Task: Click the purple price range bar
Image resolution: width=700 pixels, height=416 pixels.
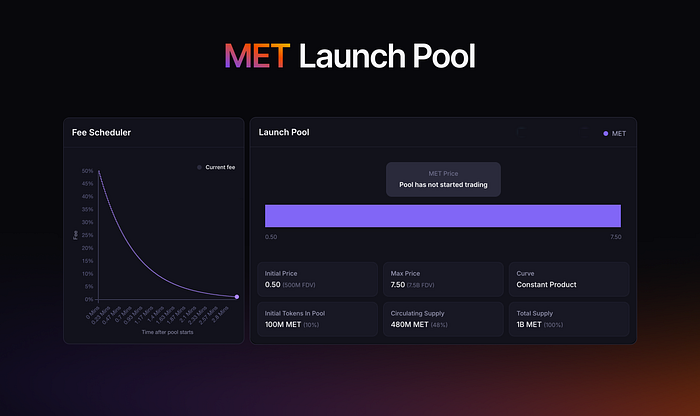Action: click(x=442, y=215)
